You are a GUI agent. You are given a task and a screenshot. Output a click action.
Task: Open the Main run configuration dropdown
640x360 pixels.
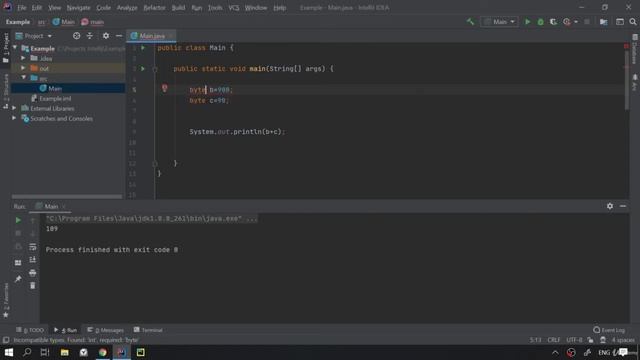click(x=500, y=22)
